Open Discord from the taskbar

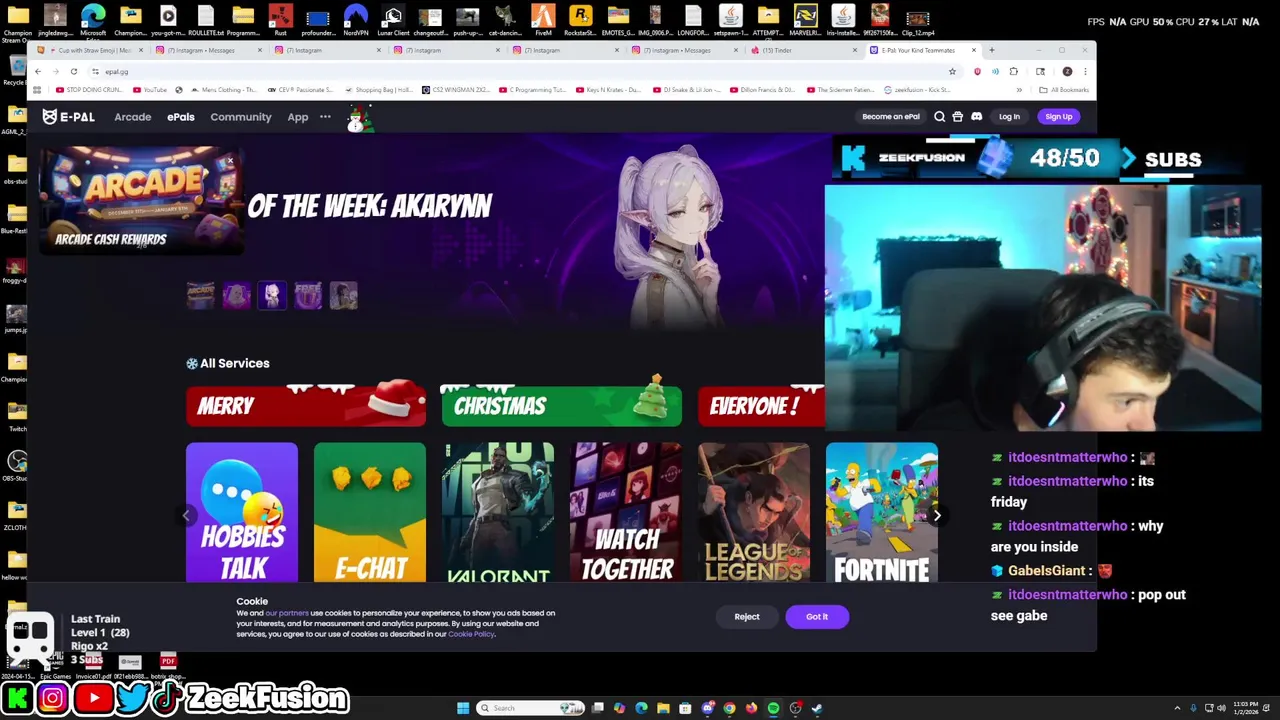[x=707, y=708]
